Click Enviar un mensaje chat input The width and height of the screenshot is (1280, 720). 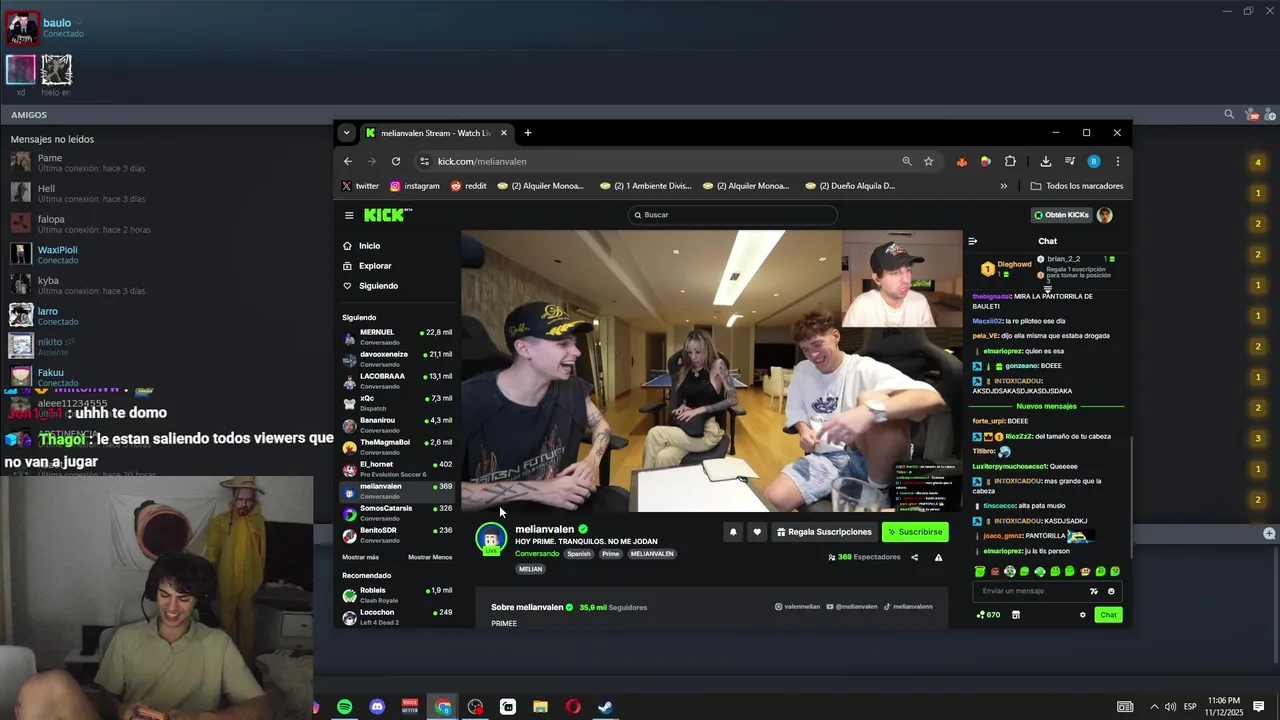coord(1033,591)
